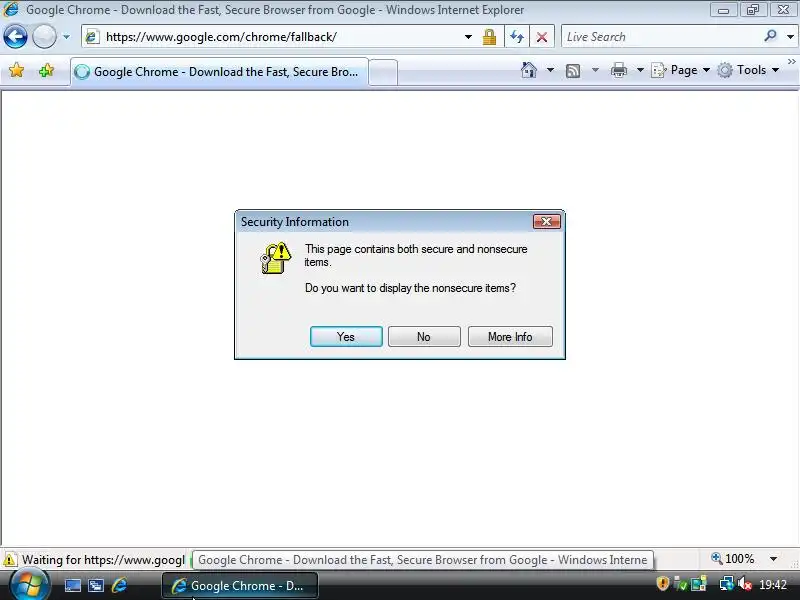Click the warning padlock icon in dialog

pyautogui.click(x=276, y=258)
